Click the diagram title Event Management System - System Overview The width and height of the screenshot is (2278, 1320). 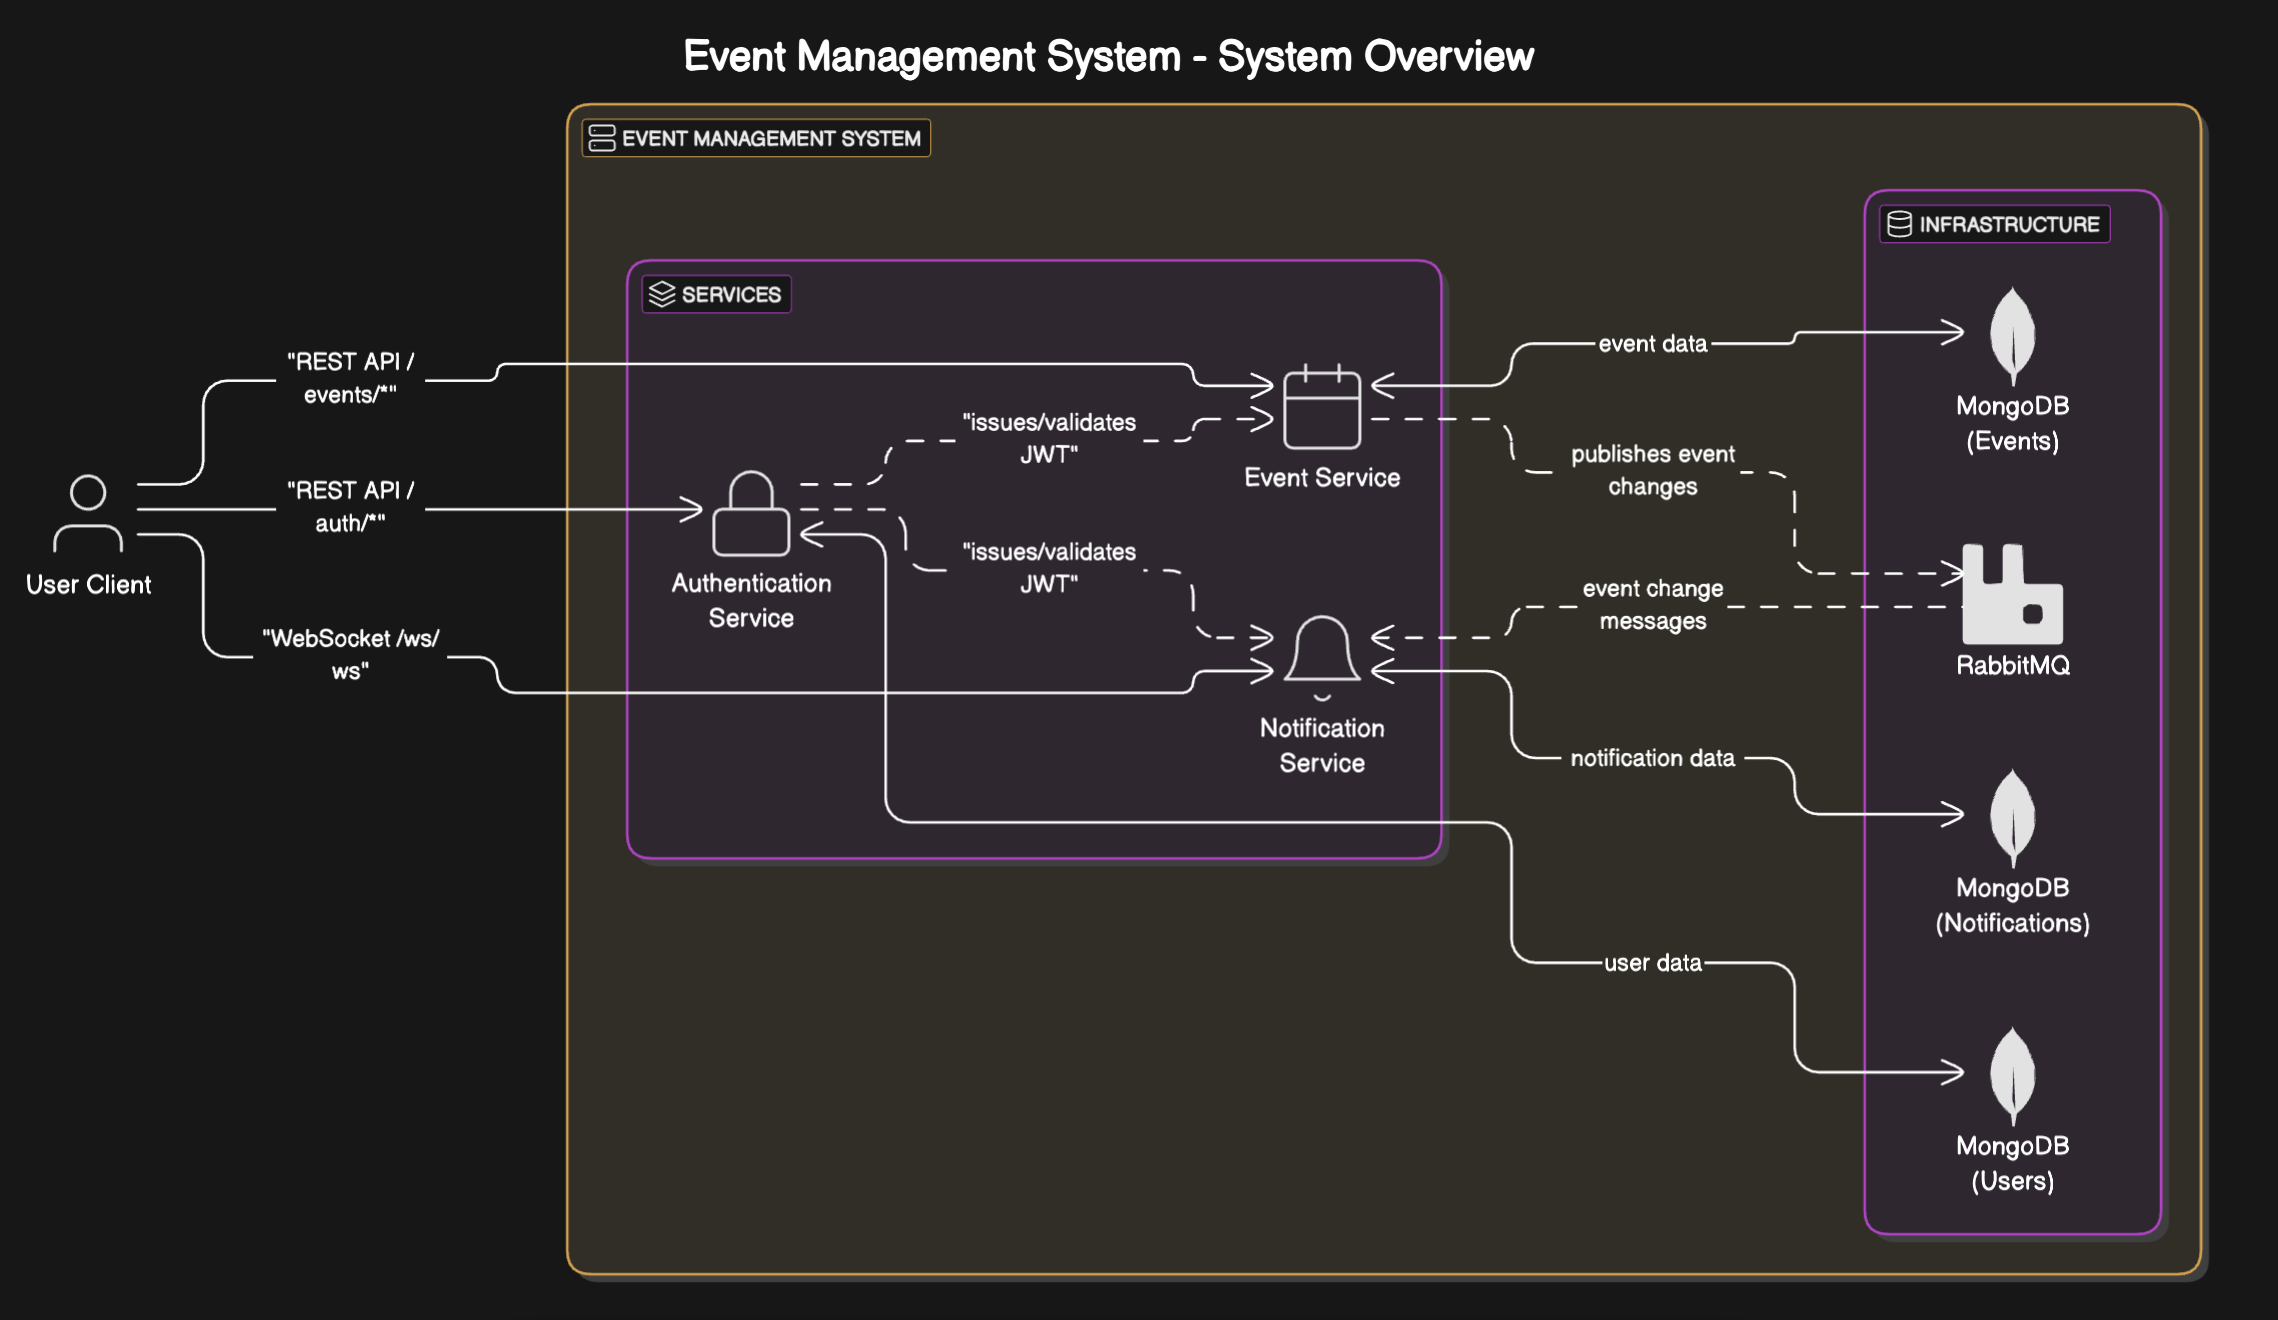coord(1108,56)
